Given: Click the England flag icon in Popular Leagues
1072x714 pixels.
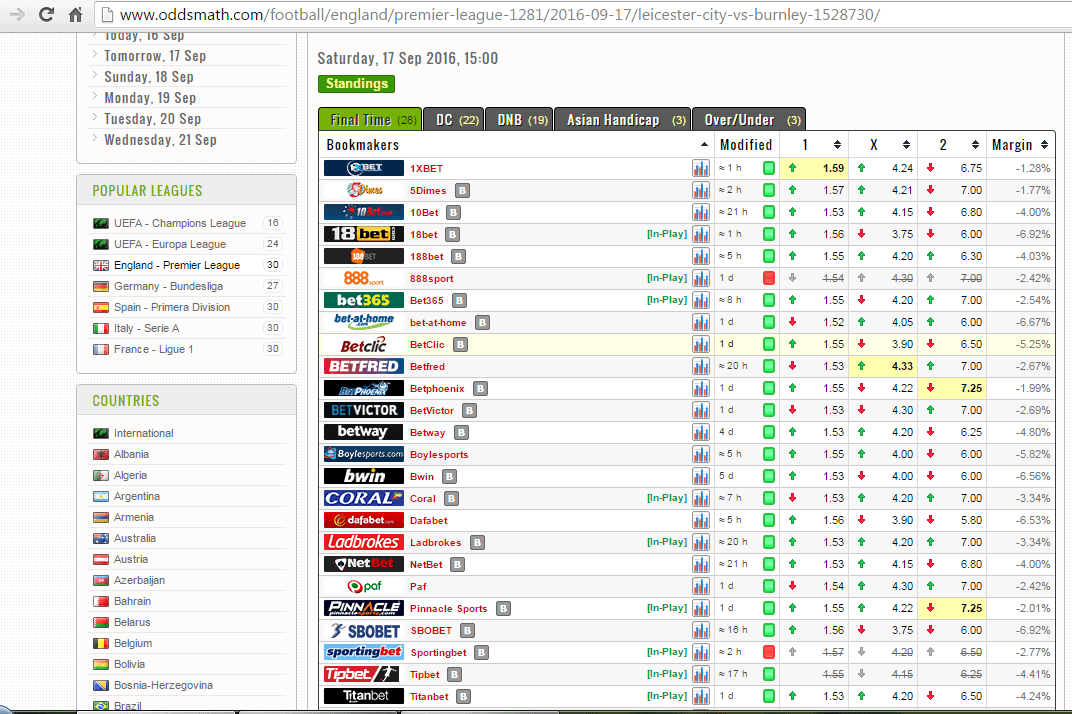Looking at the screenshot, I should click(100, 265).
